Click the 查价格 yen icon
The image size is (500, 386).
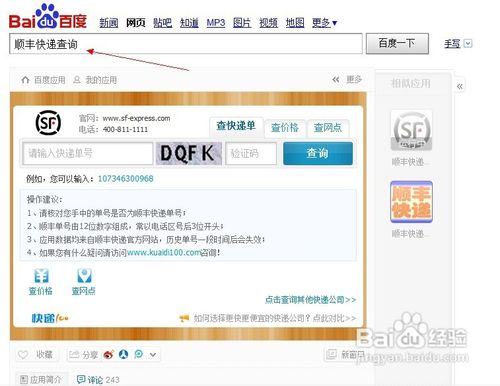coord(41,276)
